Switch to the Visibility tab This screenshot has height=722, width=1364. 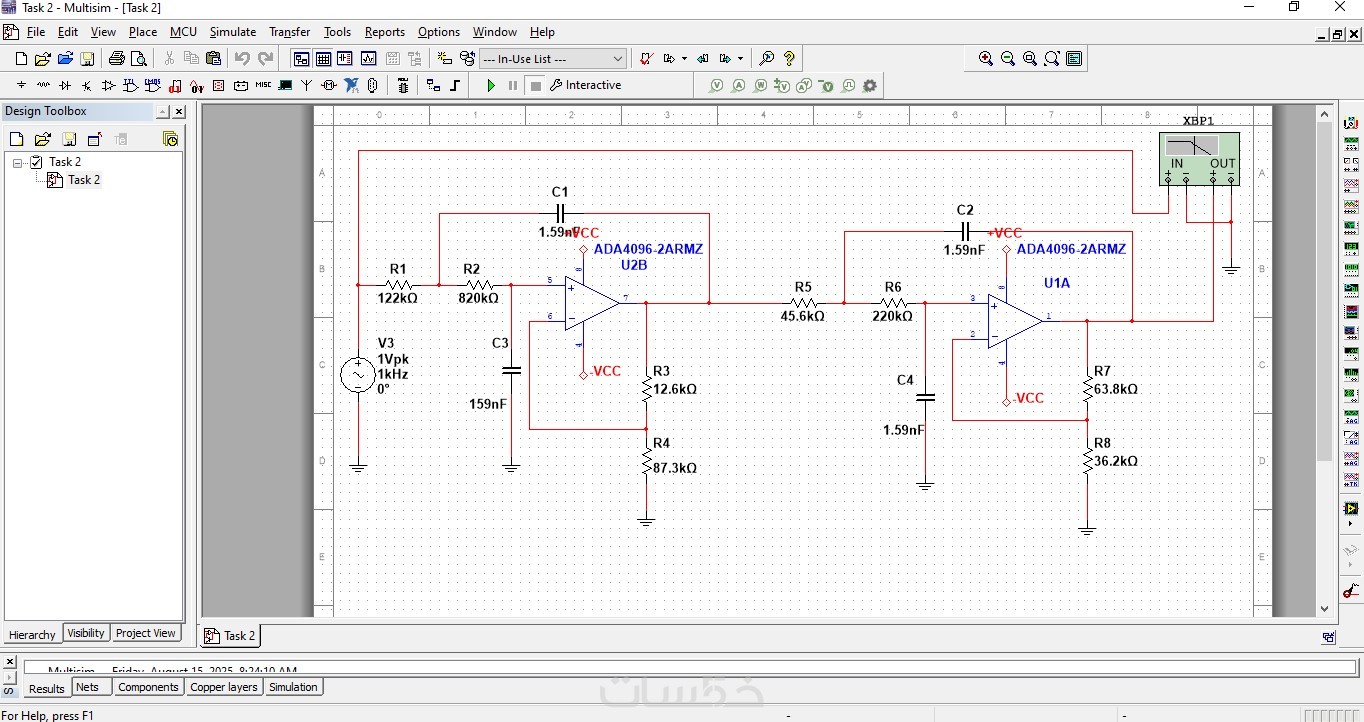tap(85, 633)
